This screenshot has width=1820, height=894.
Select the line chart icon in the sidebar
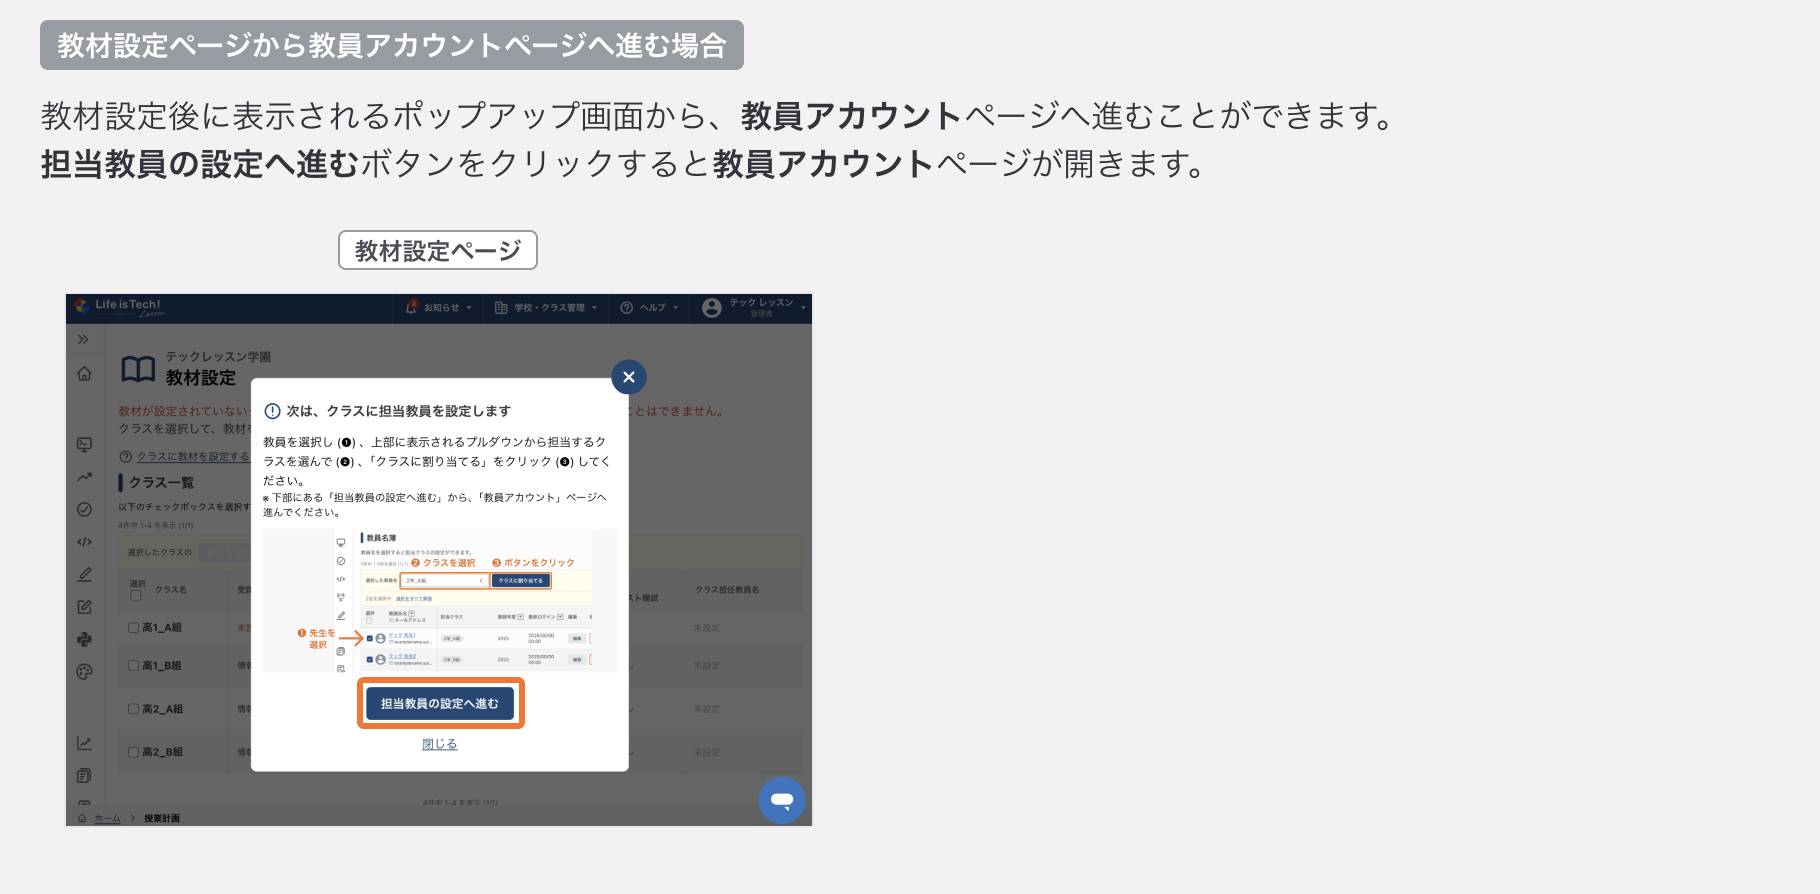pyautogui.click(x=84, y=743)
